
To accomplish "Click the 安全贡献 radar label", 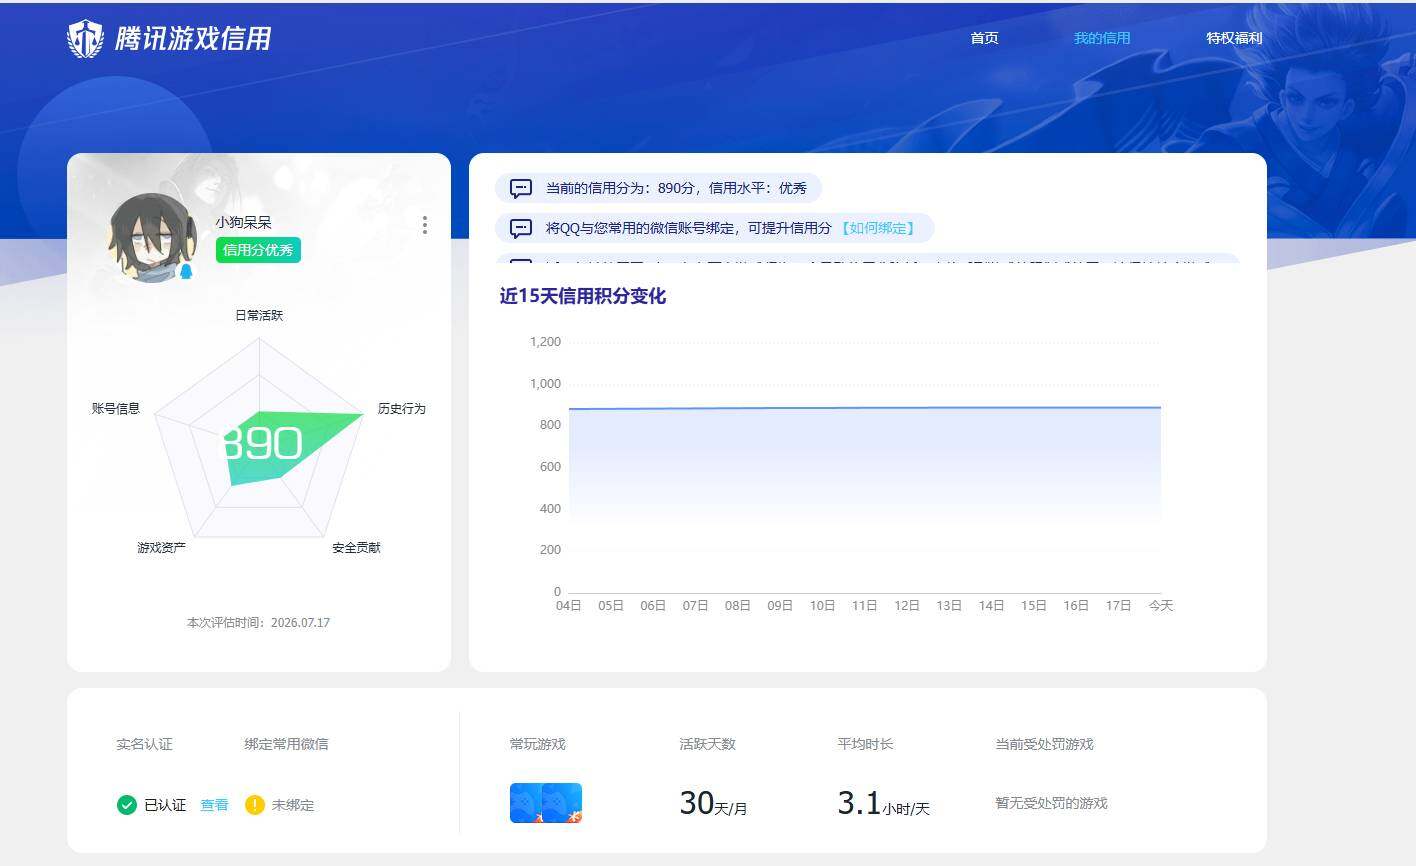I will click(357, 547).
